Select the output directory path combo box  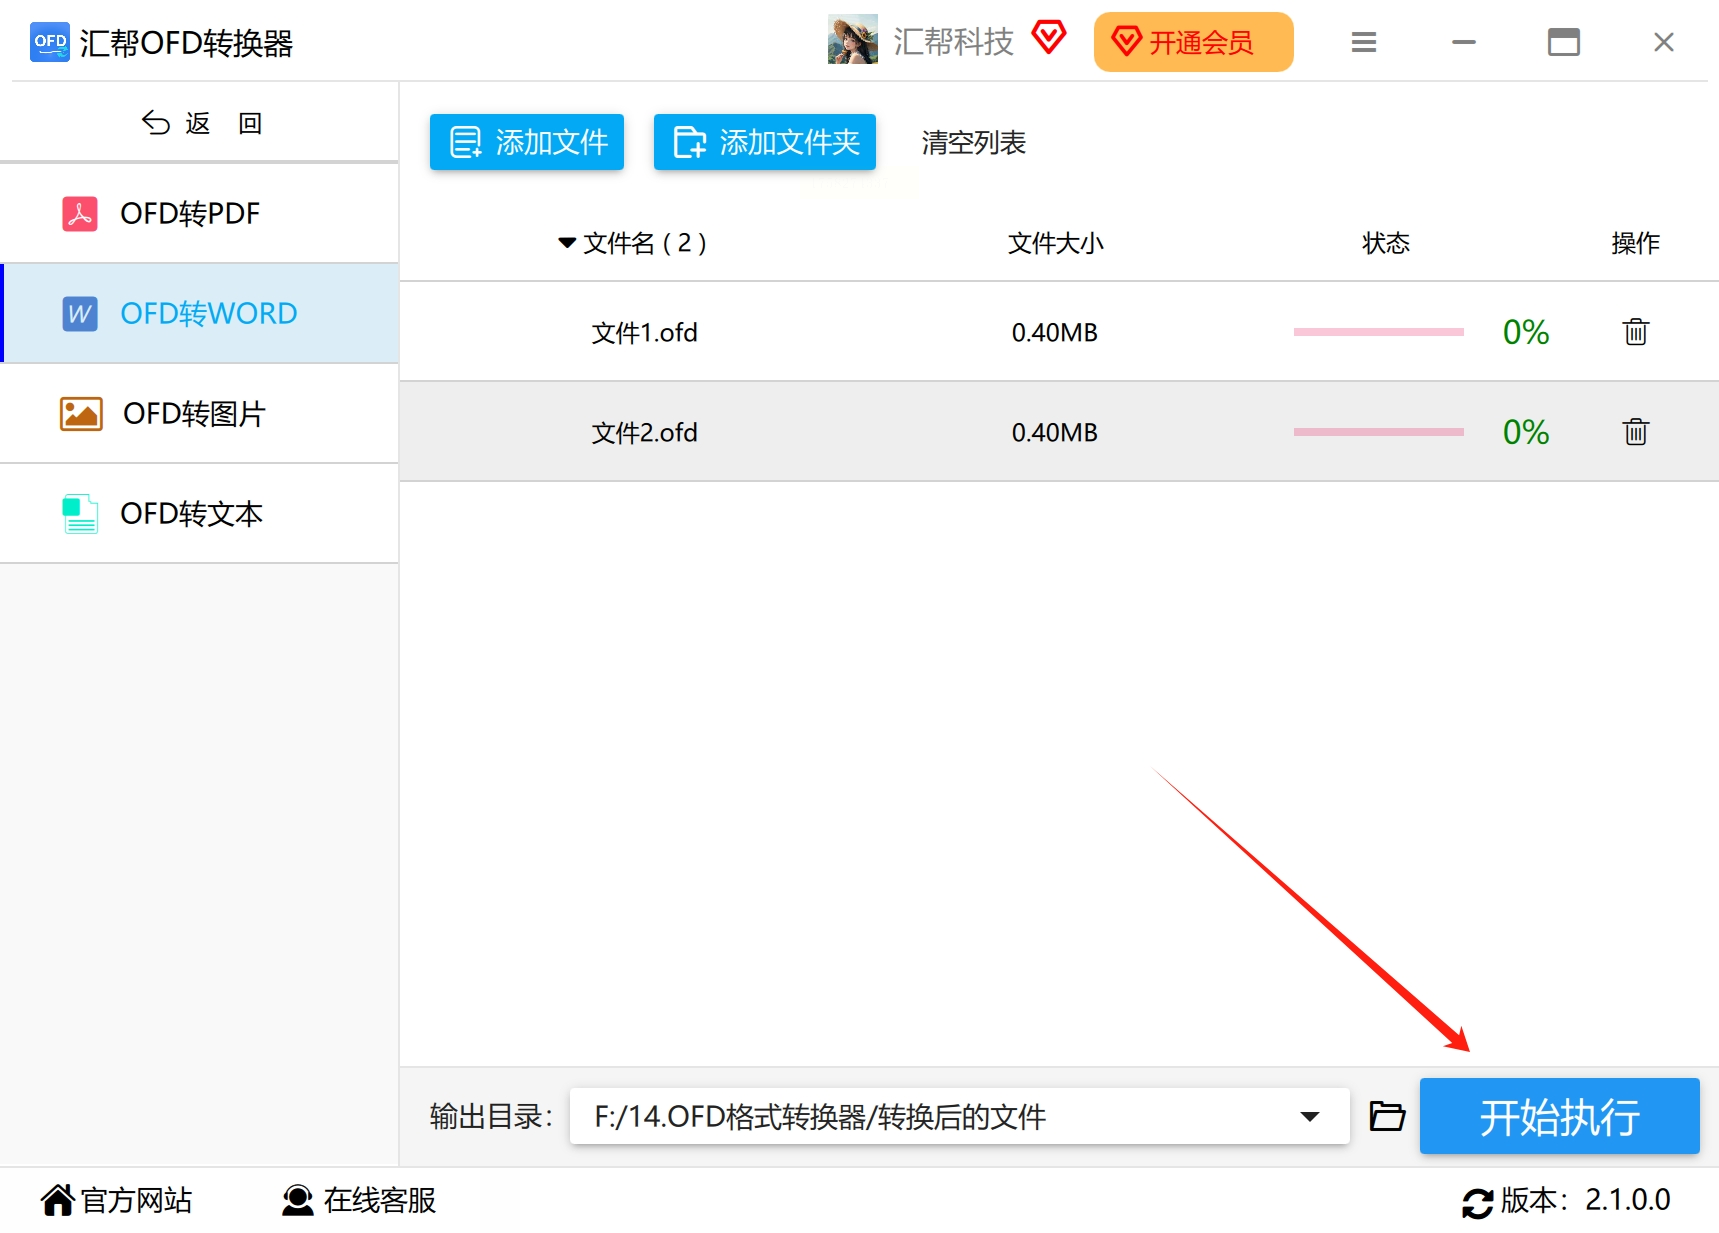(959, 1116)
